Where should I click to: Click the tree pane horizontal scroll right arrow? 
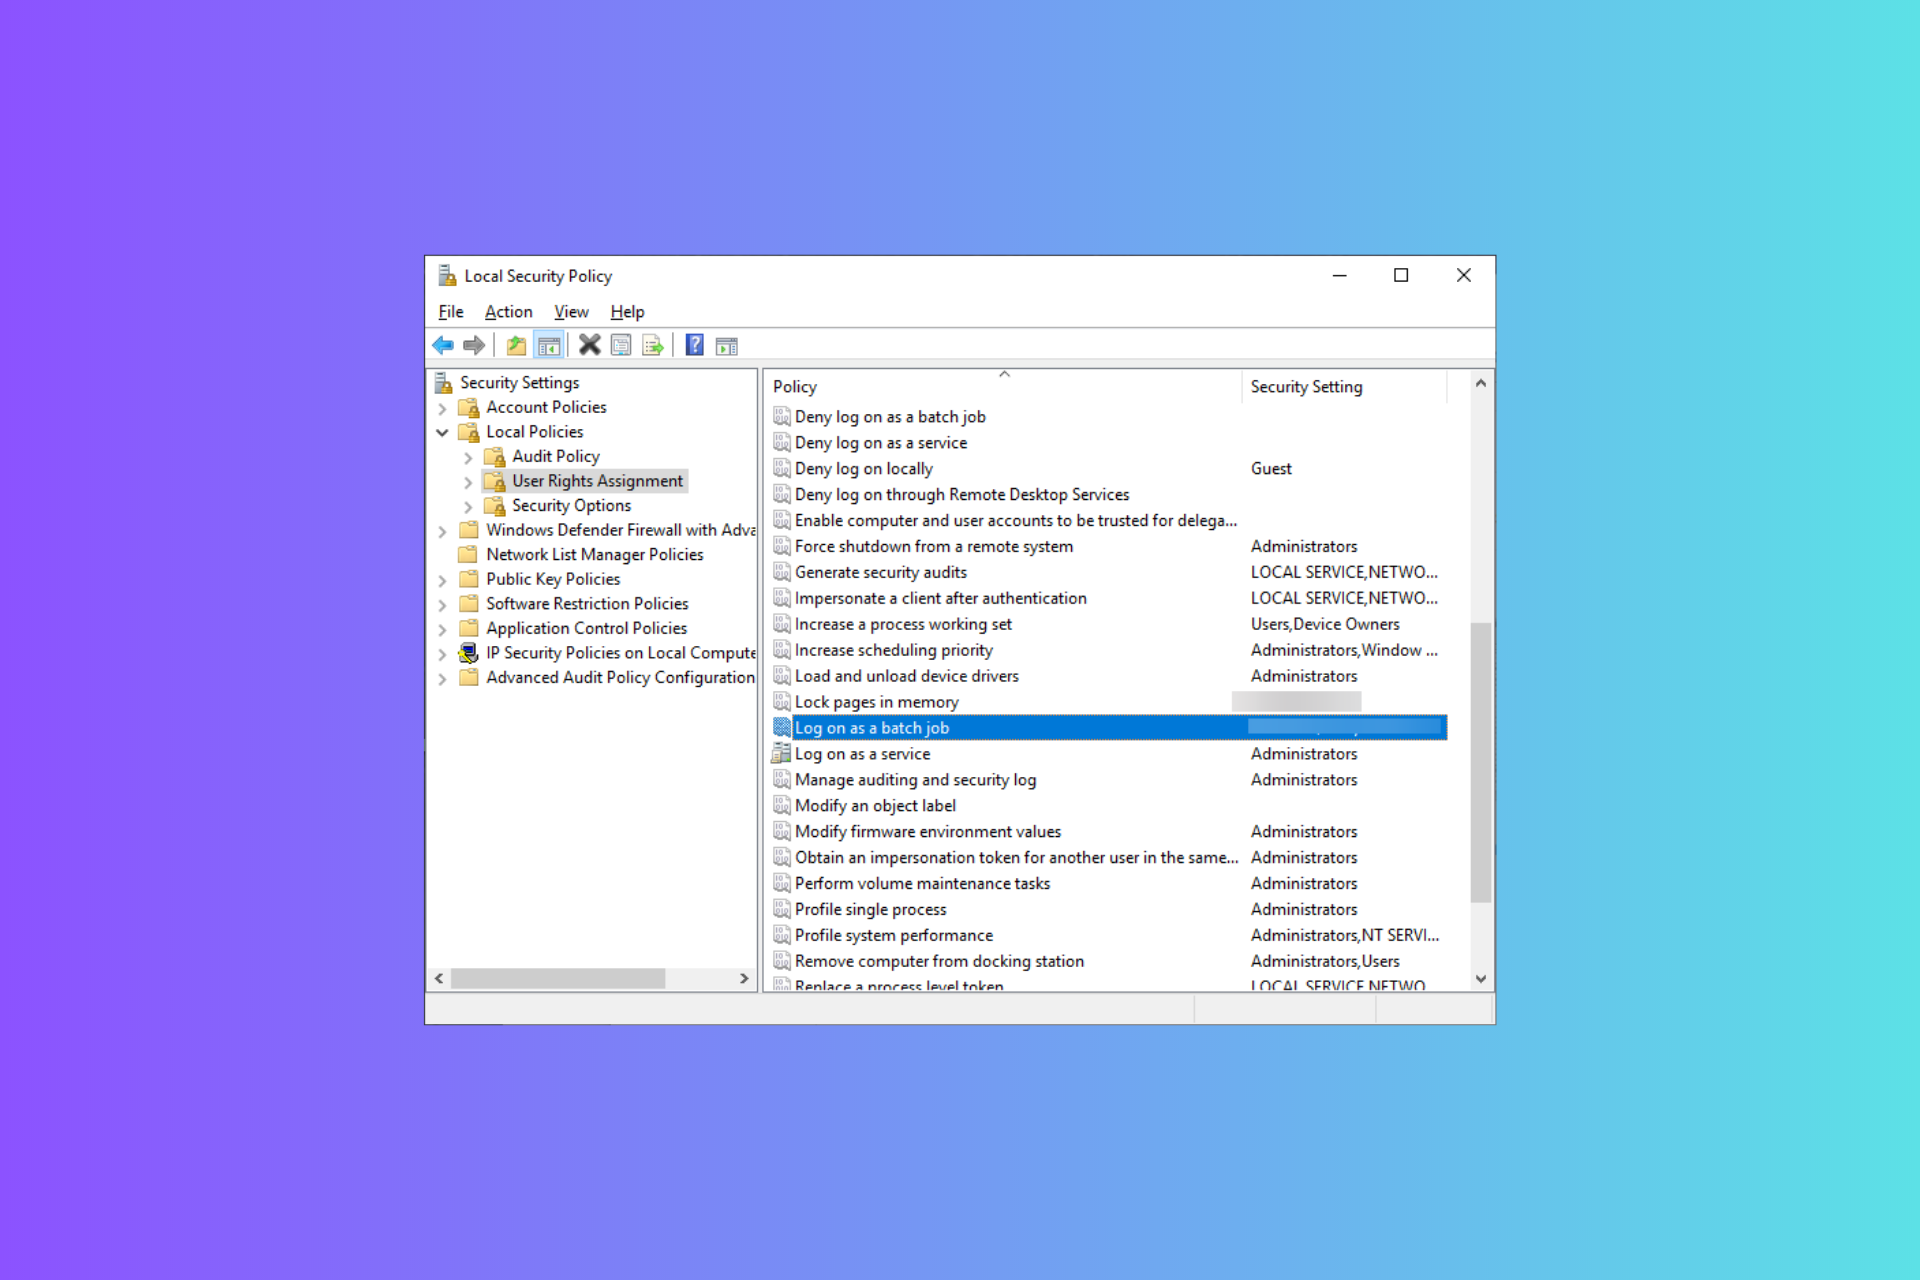743,978
